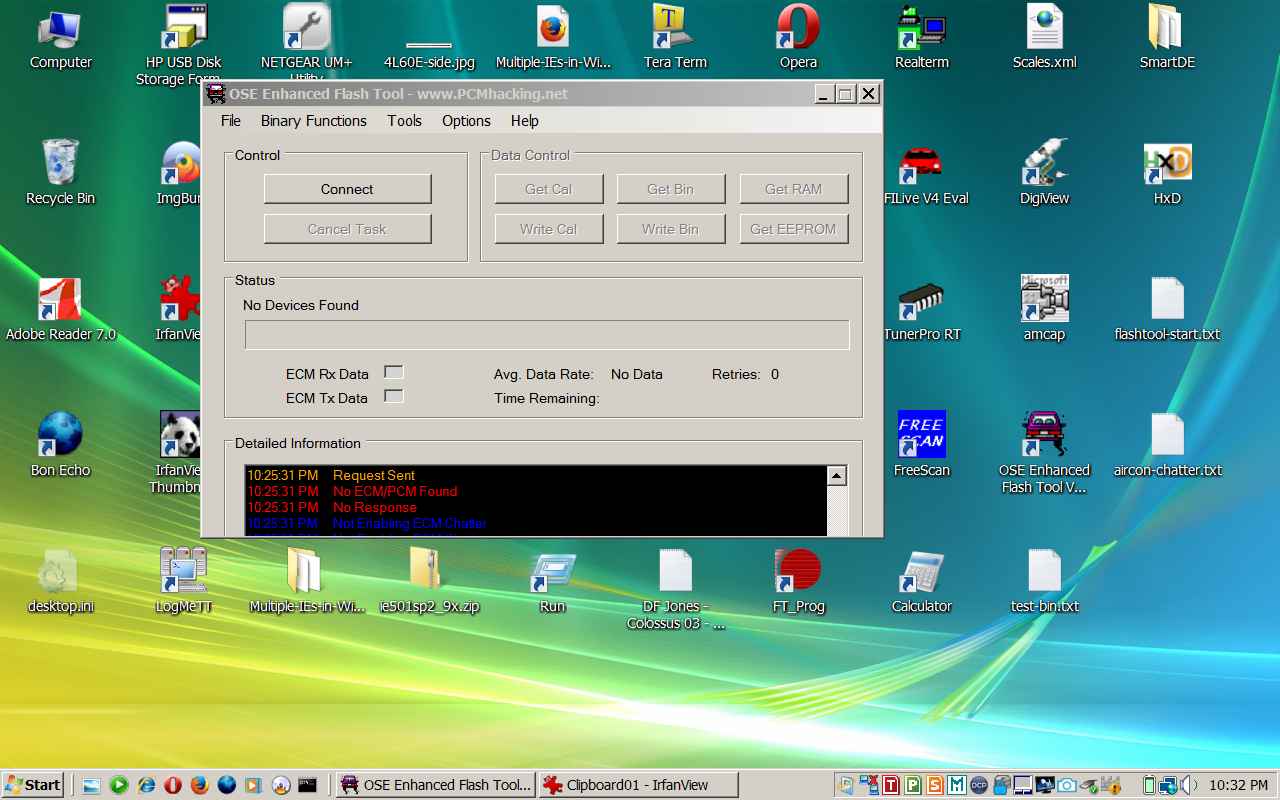Click the Cancel Task button
The image size is (1280, 800).
coord(347,229)
